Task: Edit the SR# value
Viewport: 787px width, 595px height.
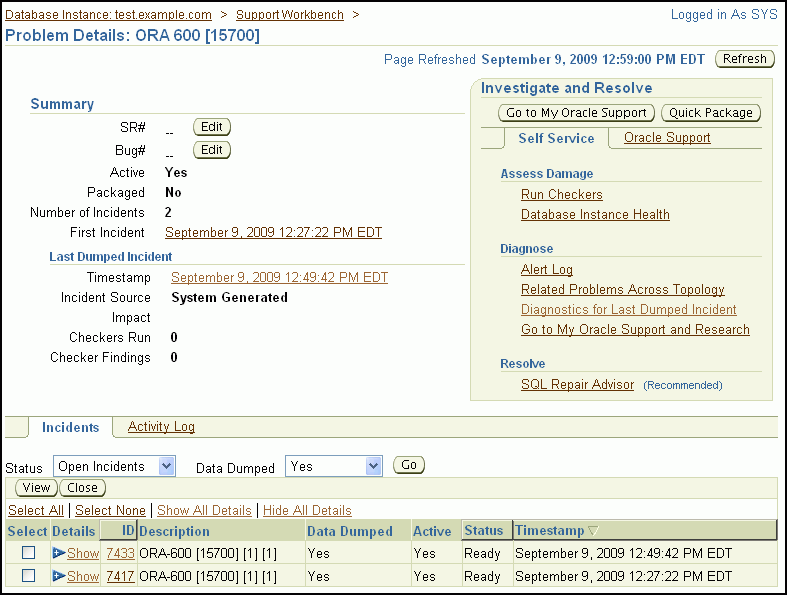Action: tap(211, 127)
